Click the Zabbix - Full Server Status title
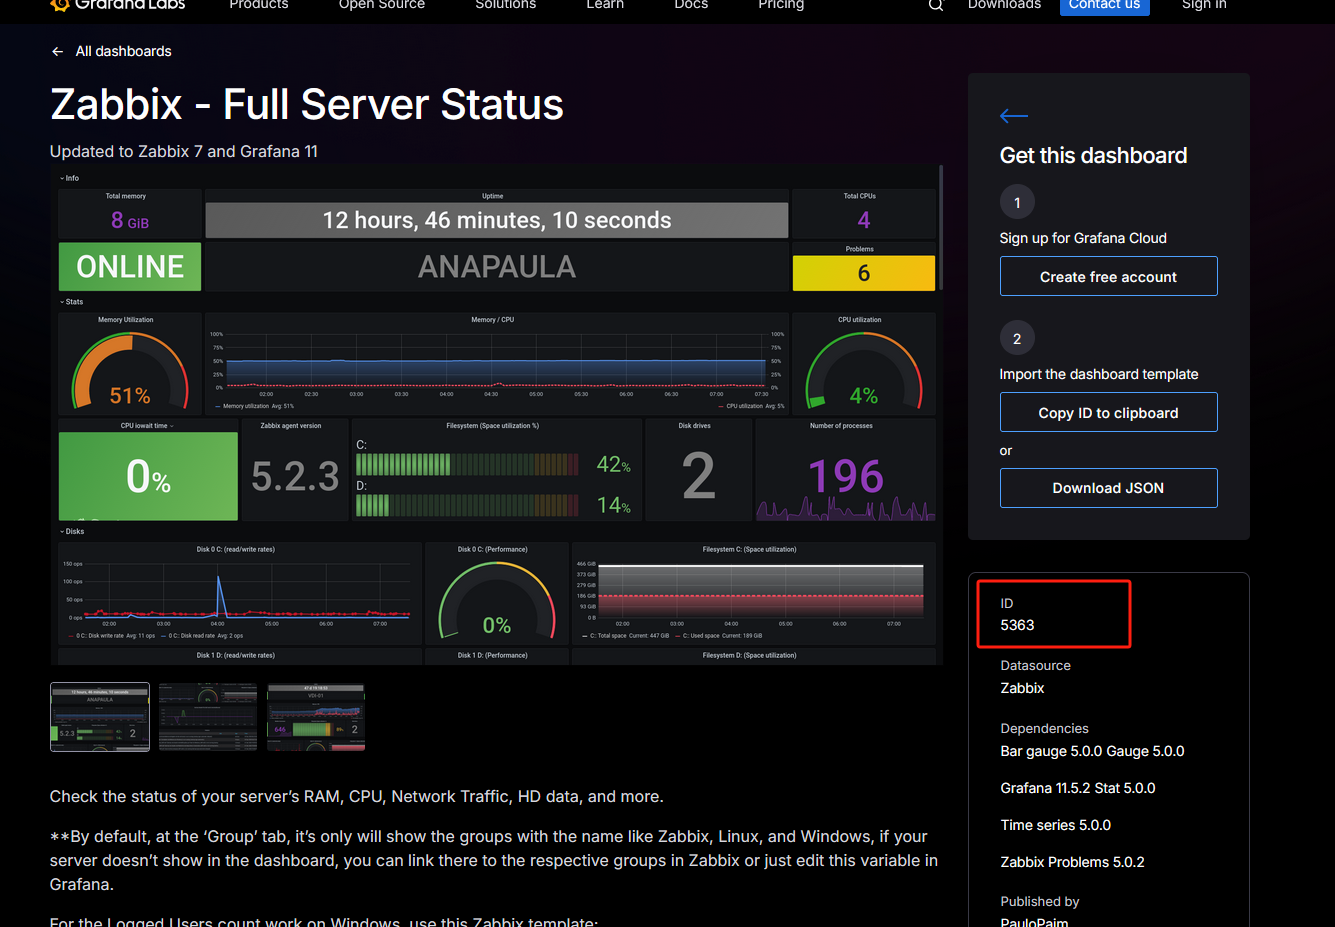This screenshot has width=1335, height=927. pos(307,104)
